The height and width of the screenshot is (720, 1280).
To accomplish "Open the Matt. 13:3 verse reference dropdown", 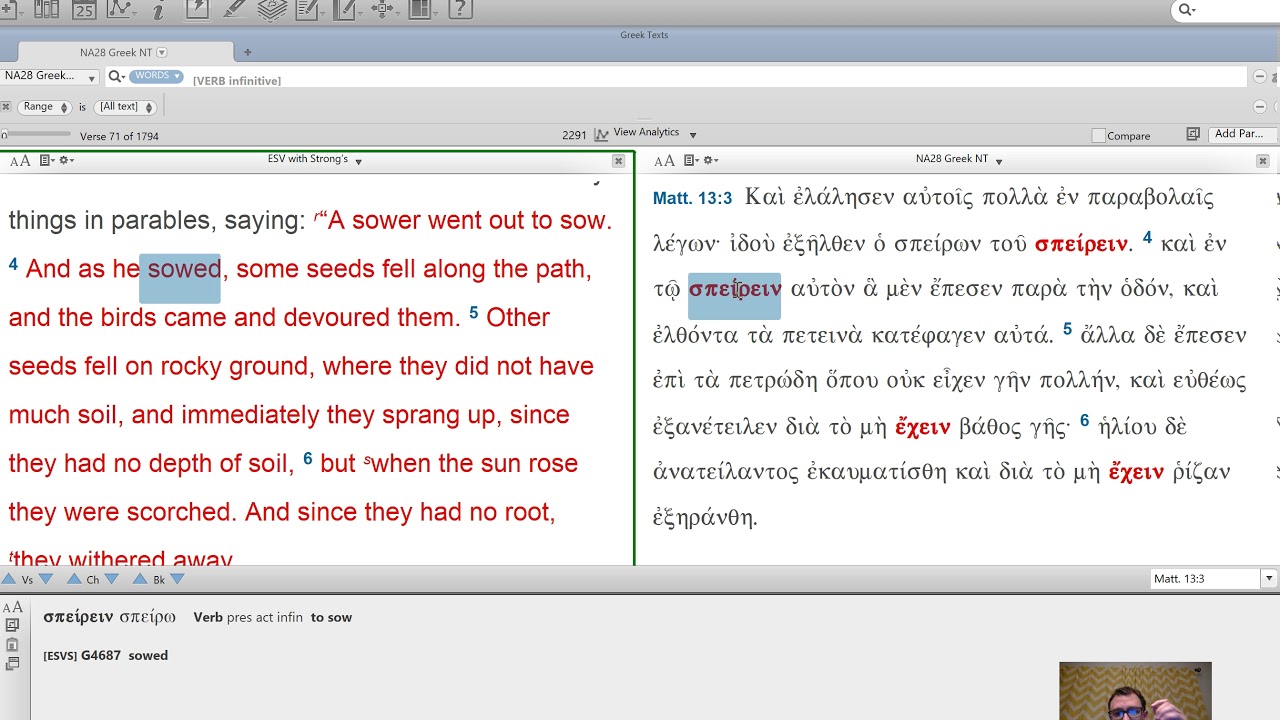I will (x=1268, y=578).
